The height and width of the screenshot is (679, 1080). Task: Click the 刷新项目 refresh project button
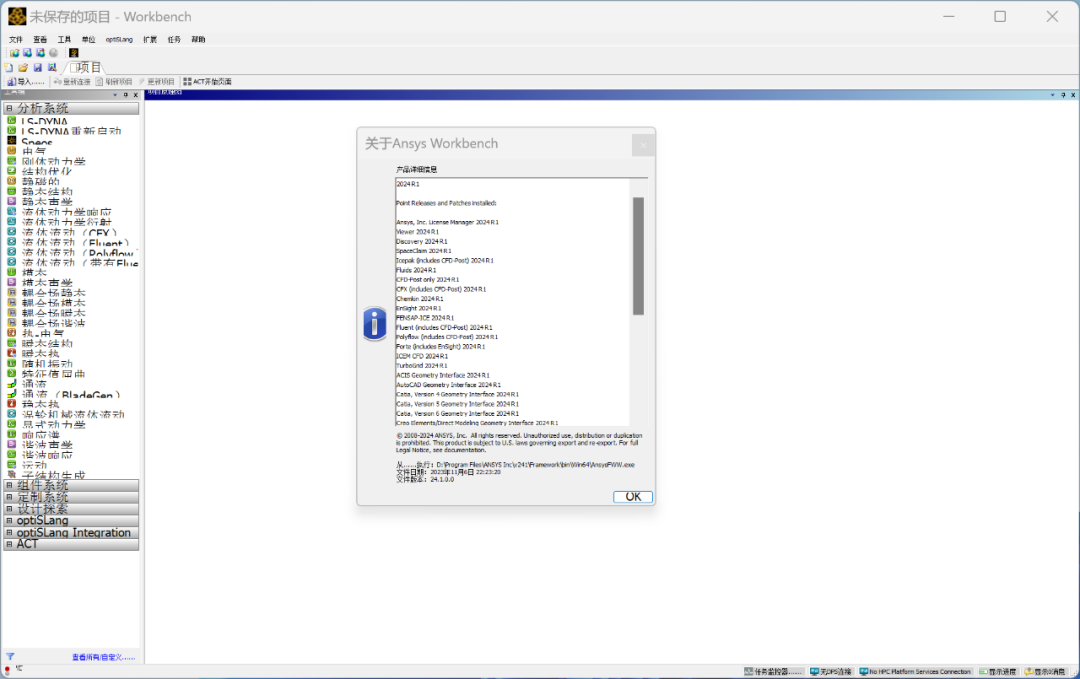114,81
